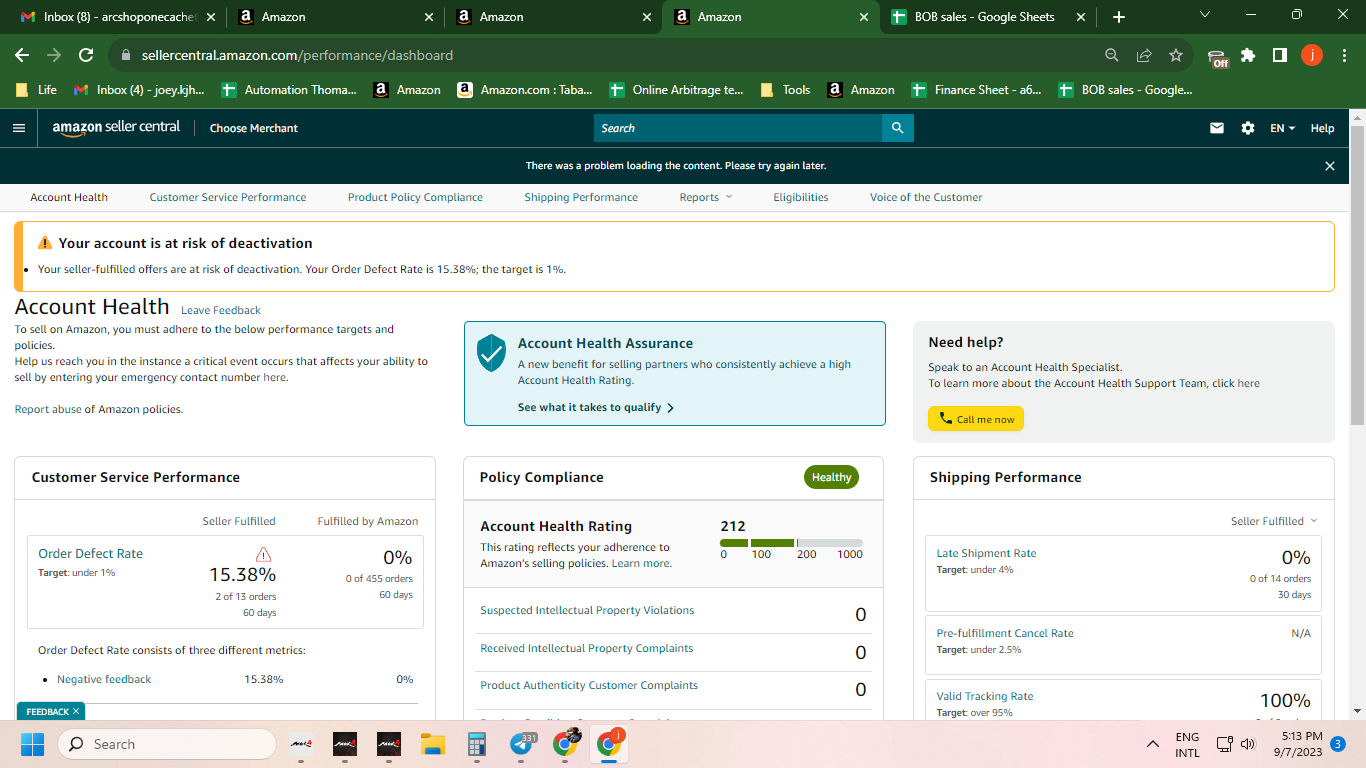Click the browser back arrow
Image resolution: width=1366 pixels, height=768 pixels.
coord(22,55)
